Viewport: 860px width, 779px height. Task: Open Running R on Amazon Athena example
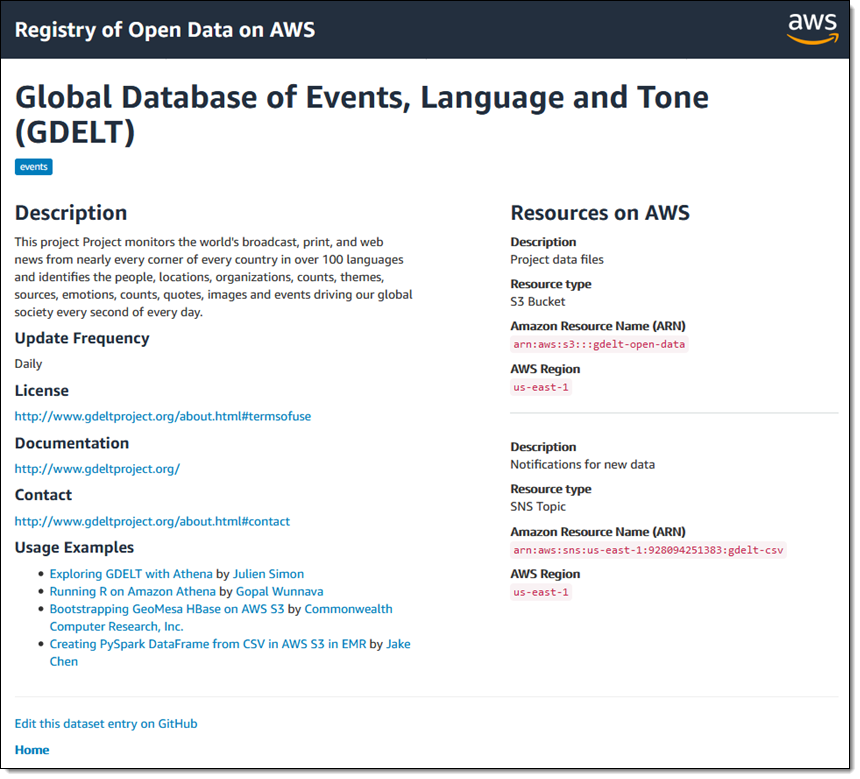click(132, 591)
